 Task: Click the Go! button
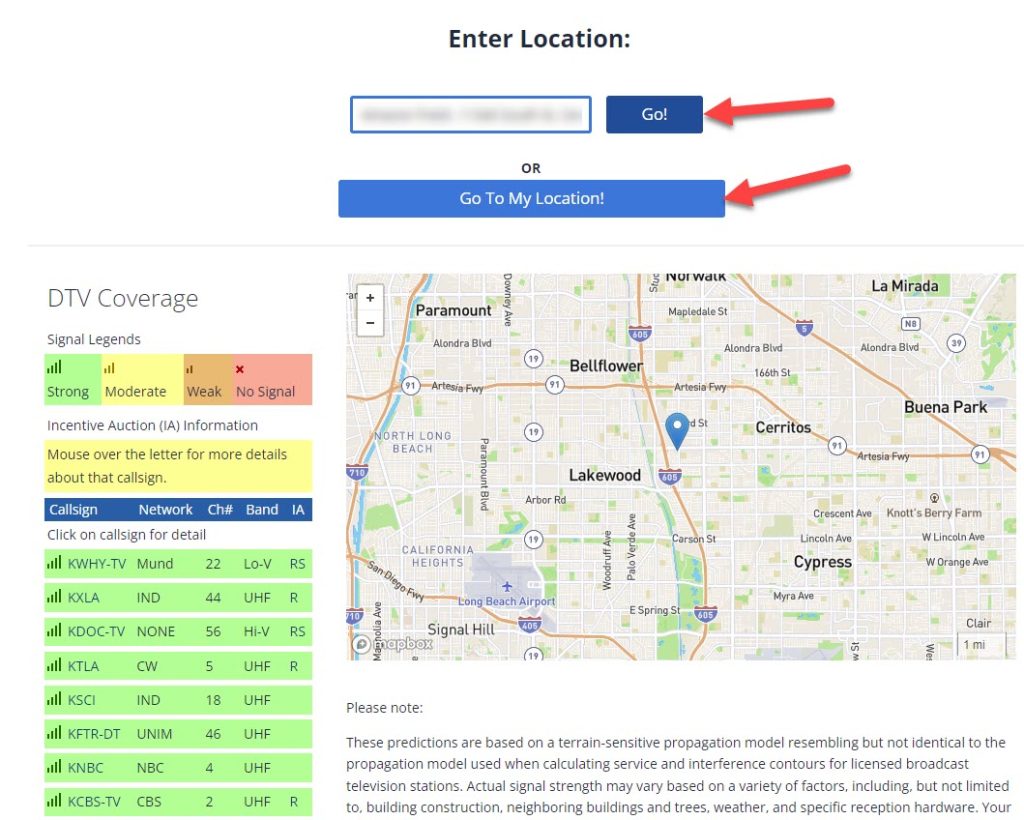pyautogui.click(x=654, y=114)
